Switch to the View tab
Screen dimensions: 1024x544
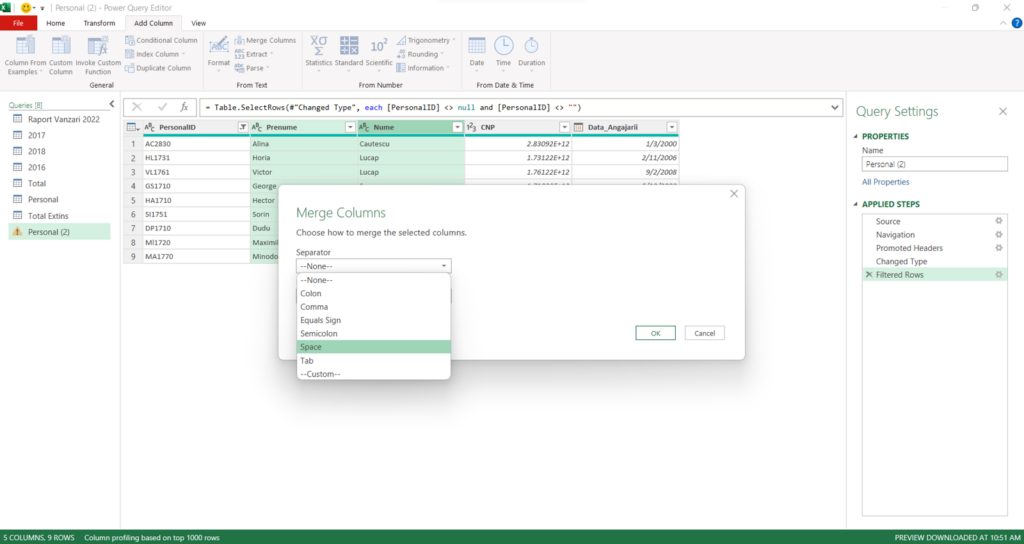199,23
